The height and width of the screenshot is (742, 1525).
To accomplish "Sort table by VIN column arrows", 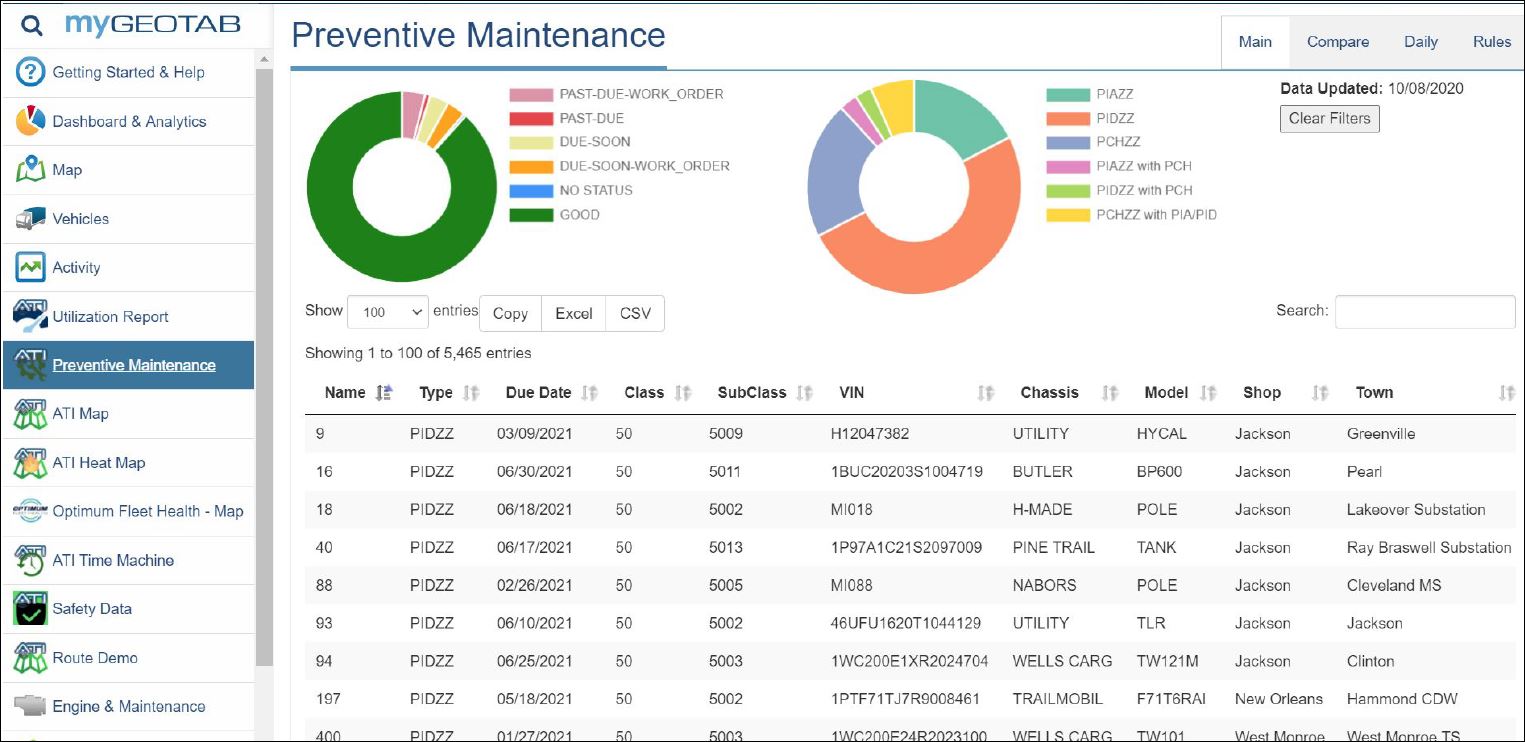I will (985, 393).
